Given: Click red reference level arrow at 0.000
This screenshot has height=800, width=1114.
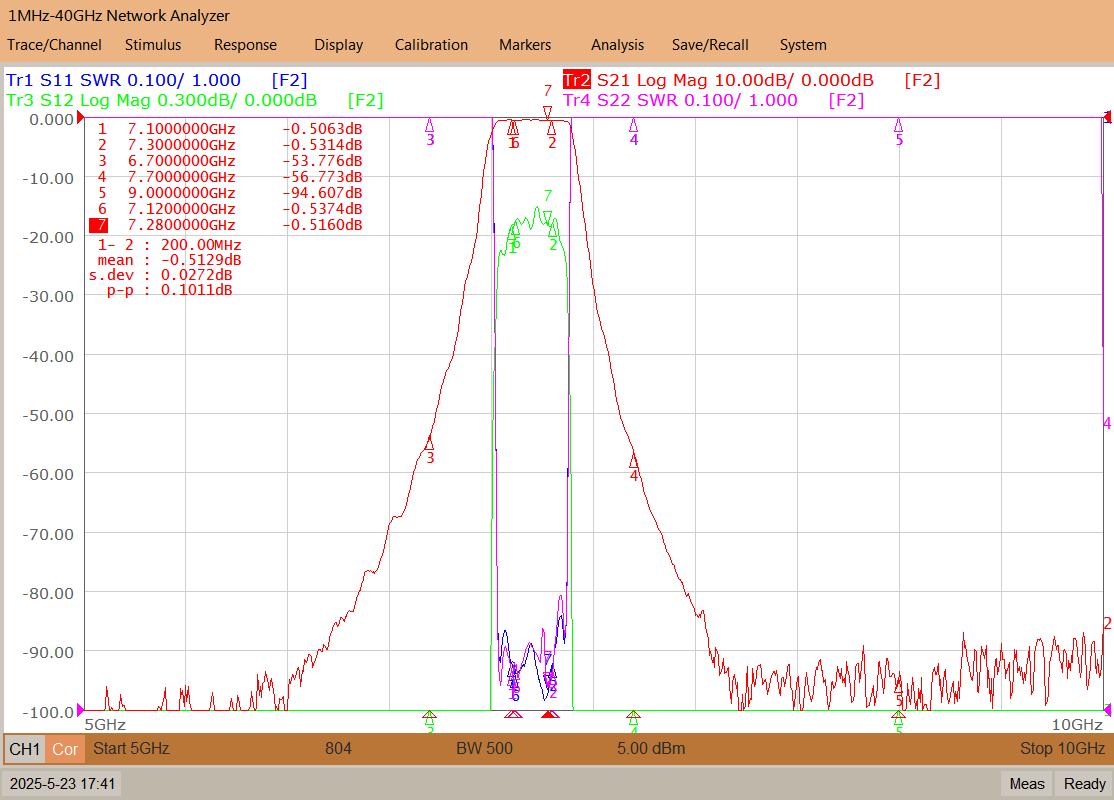Looking at the screenshot, I should 80,117.
